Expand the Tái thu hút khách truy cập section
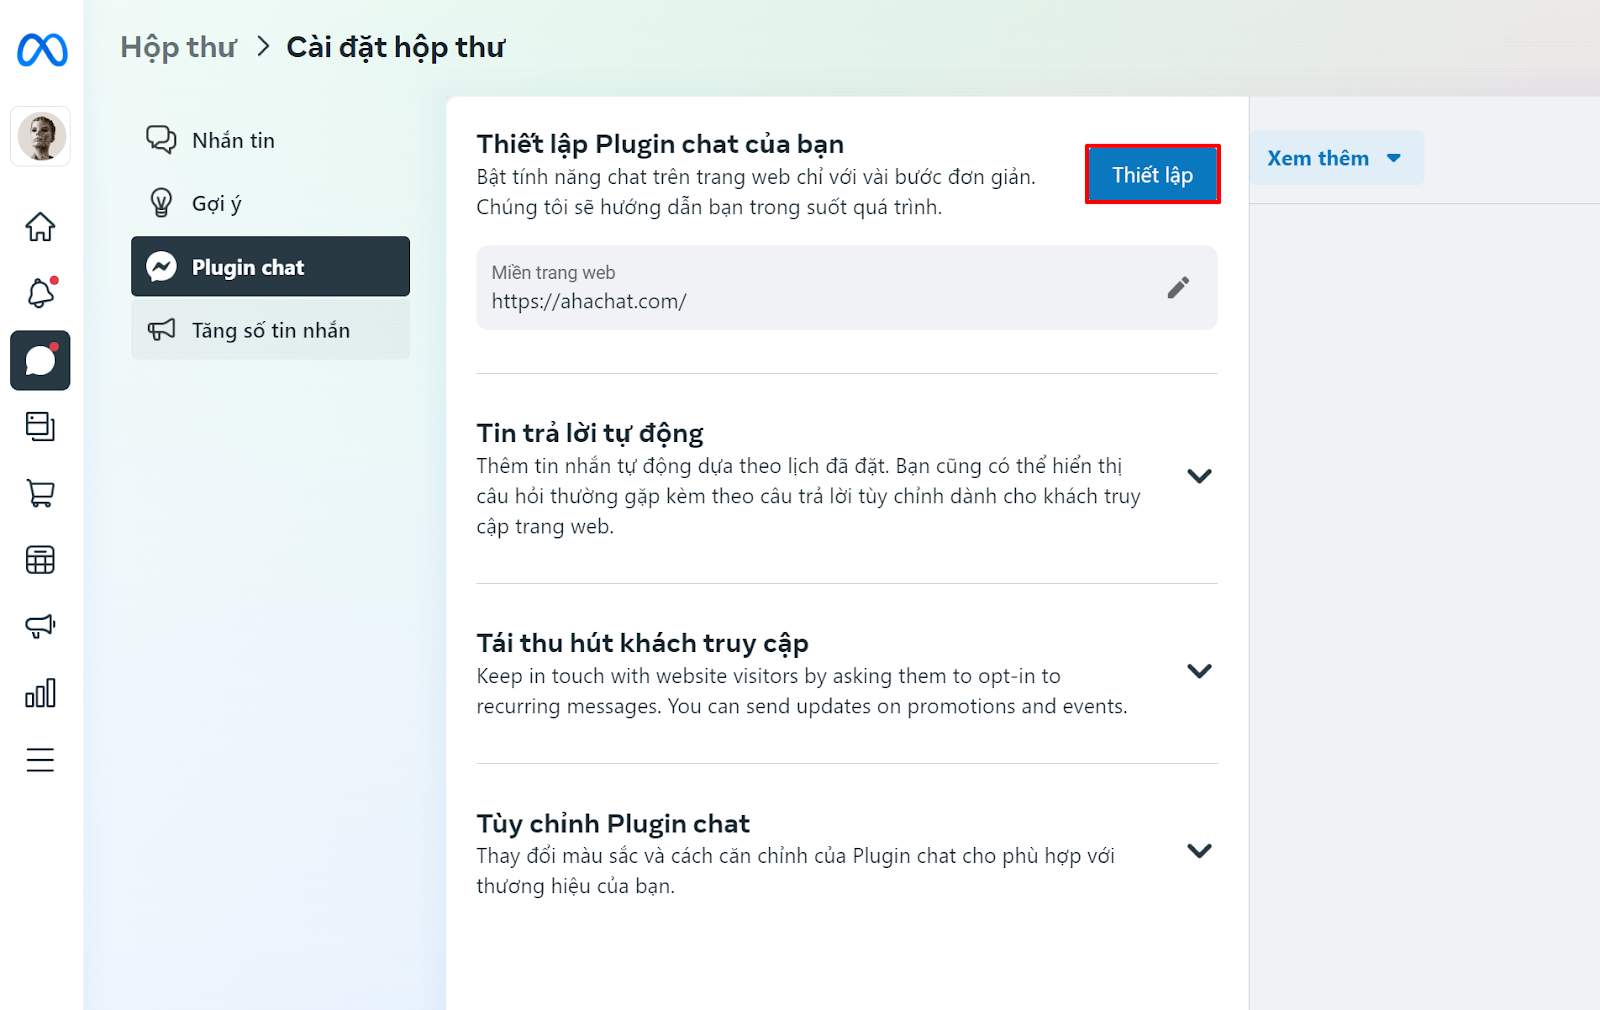The image size is (1600, 1010). tap(1199, 671)
